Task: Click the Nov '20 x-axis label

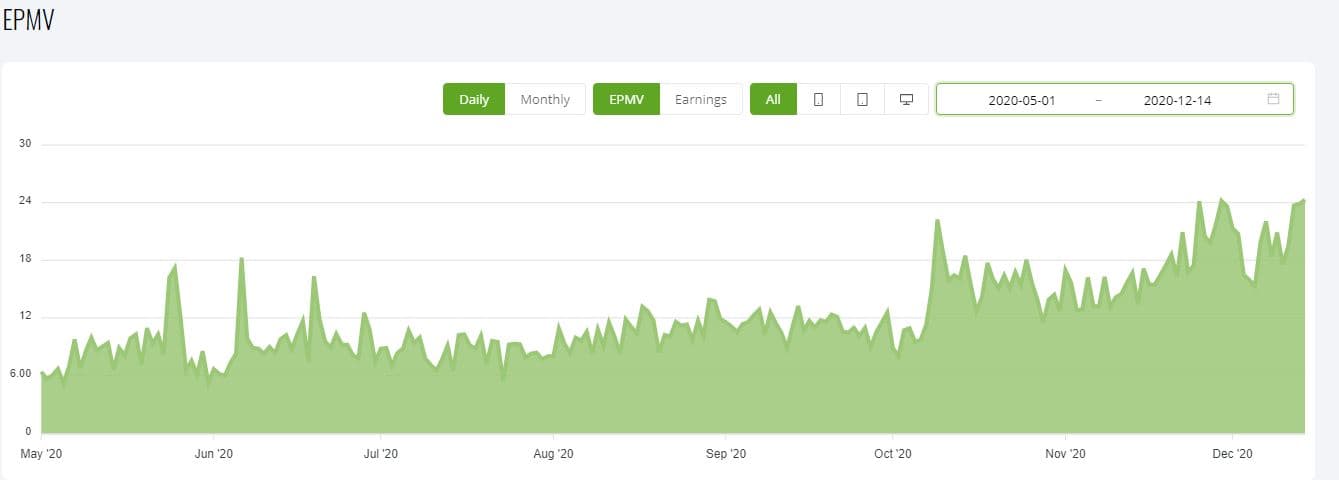Action: coord(1065,454)
